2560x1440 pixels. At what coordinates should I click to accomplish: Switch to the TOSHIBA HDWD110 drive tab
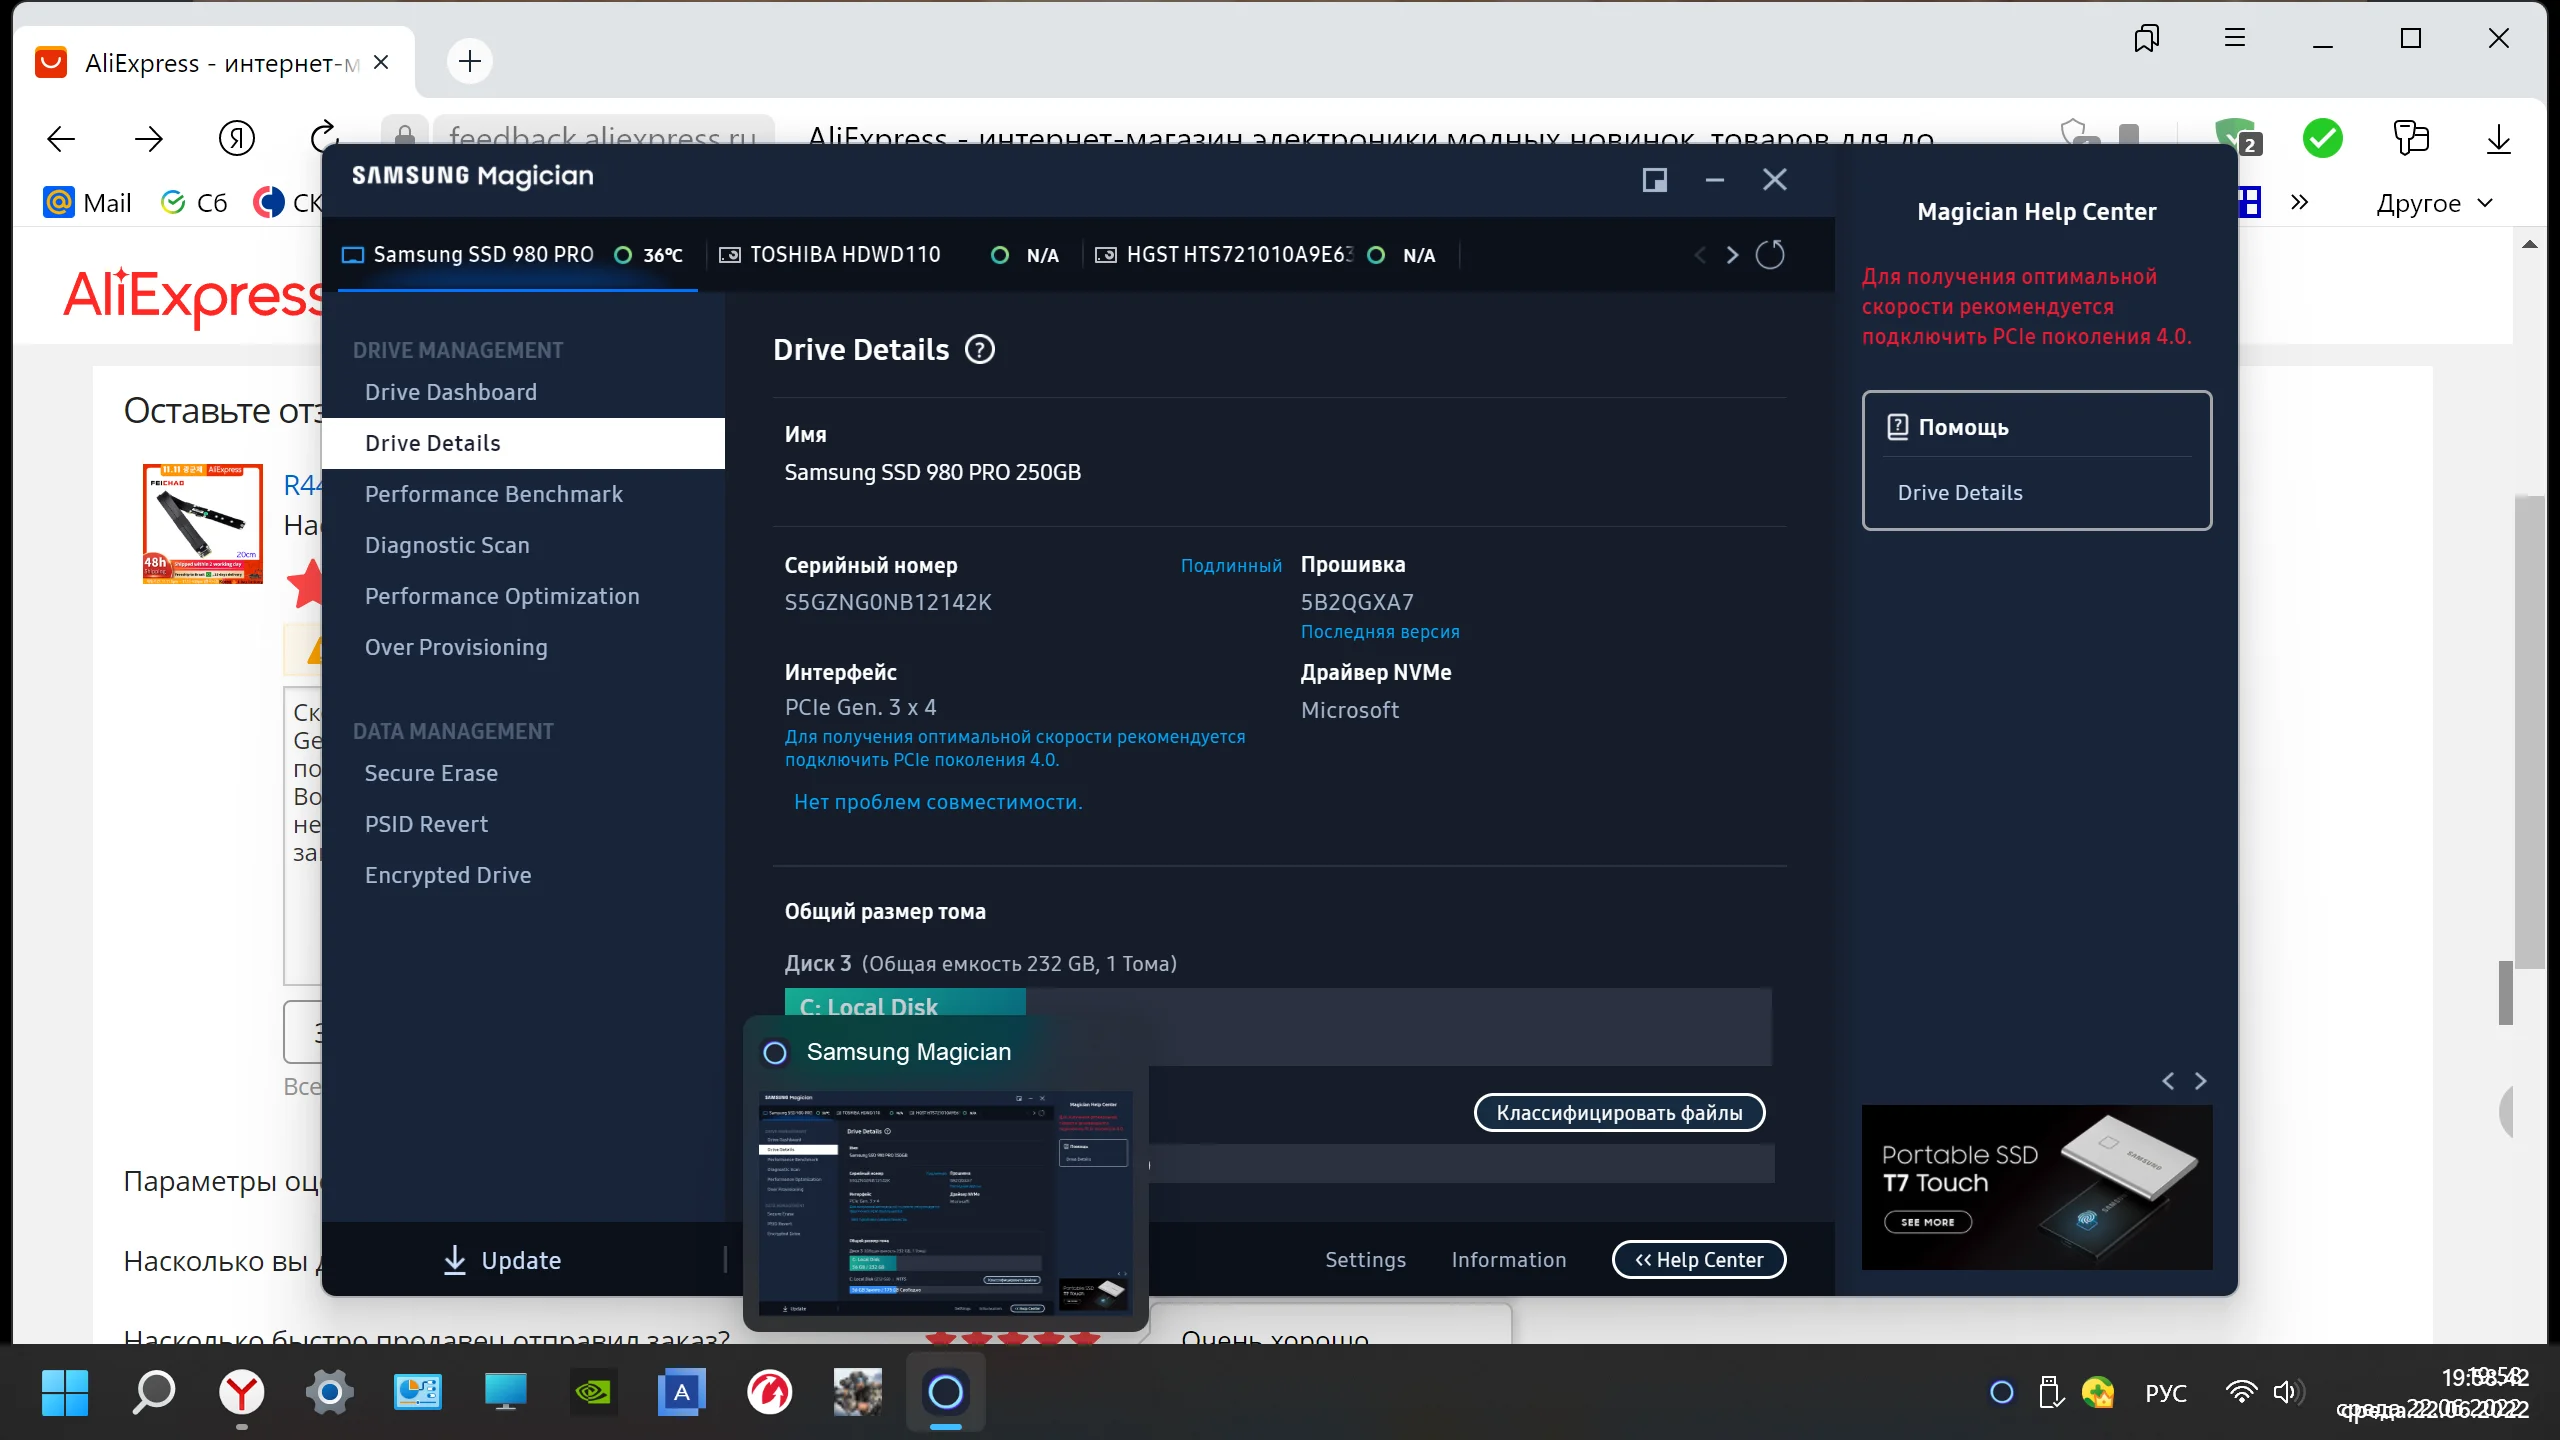click(845, 255)
